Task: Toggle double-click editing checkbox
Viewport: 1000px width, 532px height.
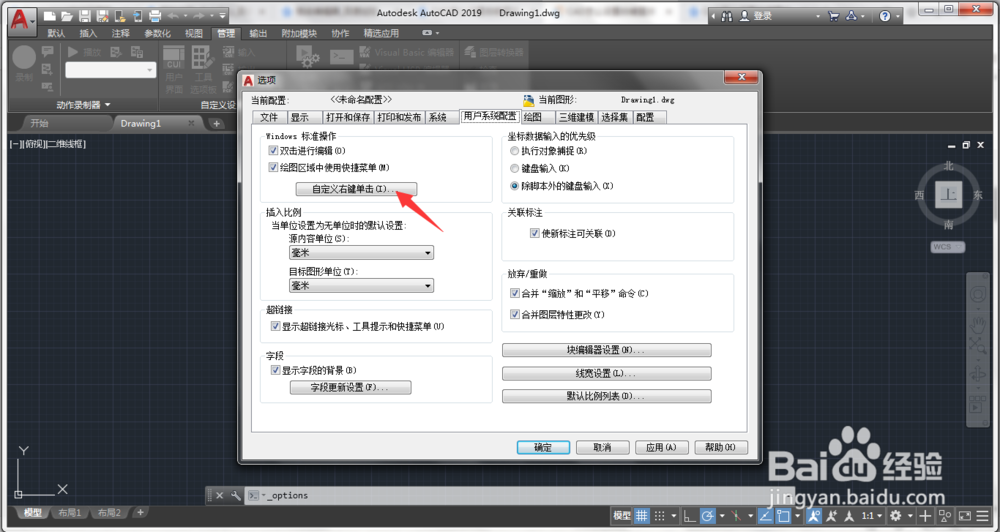Action: (273, 151)
